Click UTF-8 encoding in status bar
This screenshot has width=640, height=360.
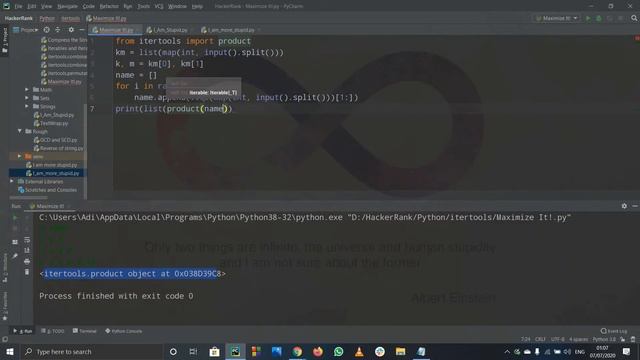558,339
